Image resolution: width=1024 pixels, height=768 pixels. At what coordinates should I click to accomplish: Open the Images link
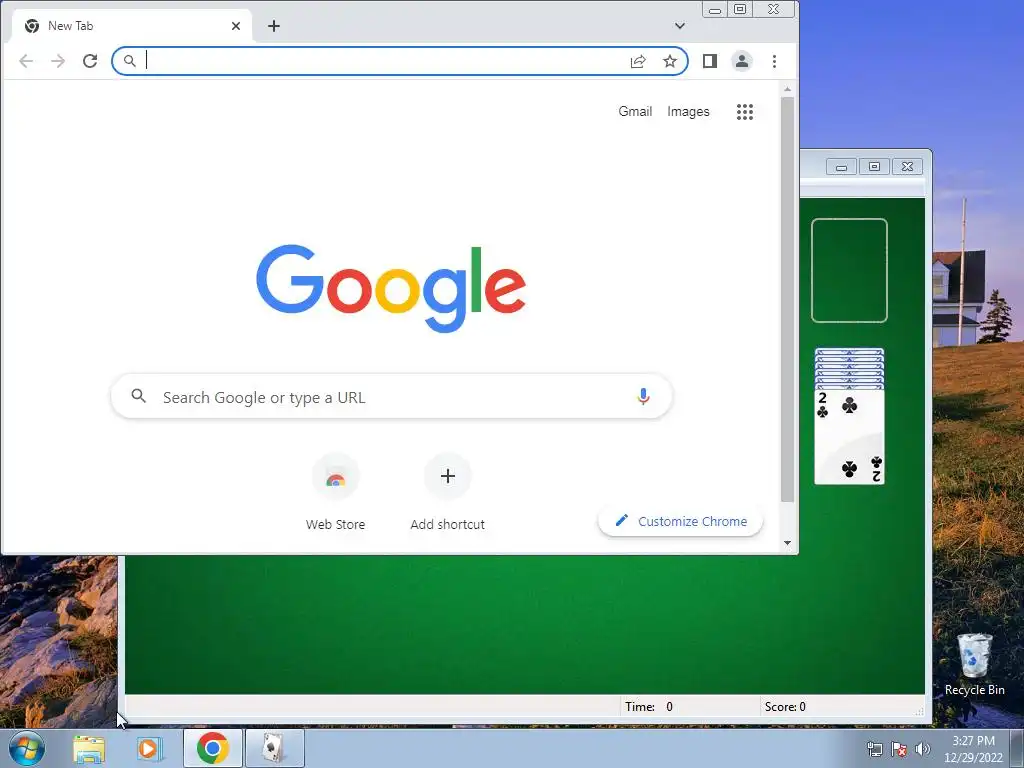point(688,112)
